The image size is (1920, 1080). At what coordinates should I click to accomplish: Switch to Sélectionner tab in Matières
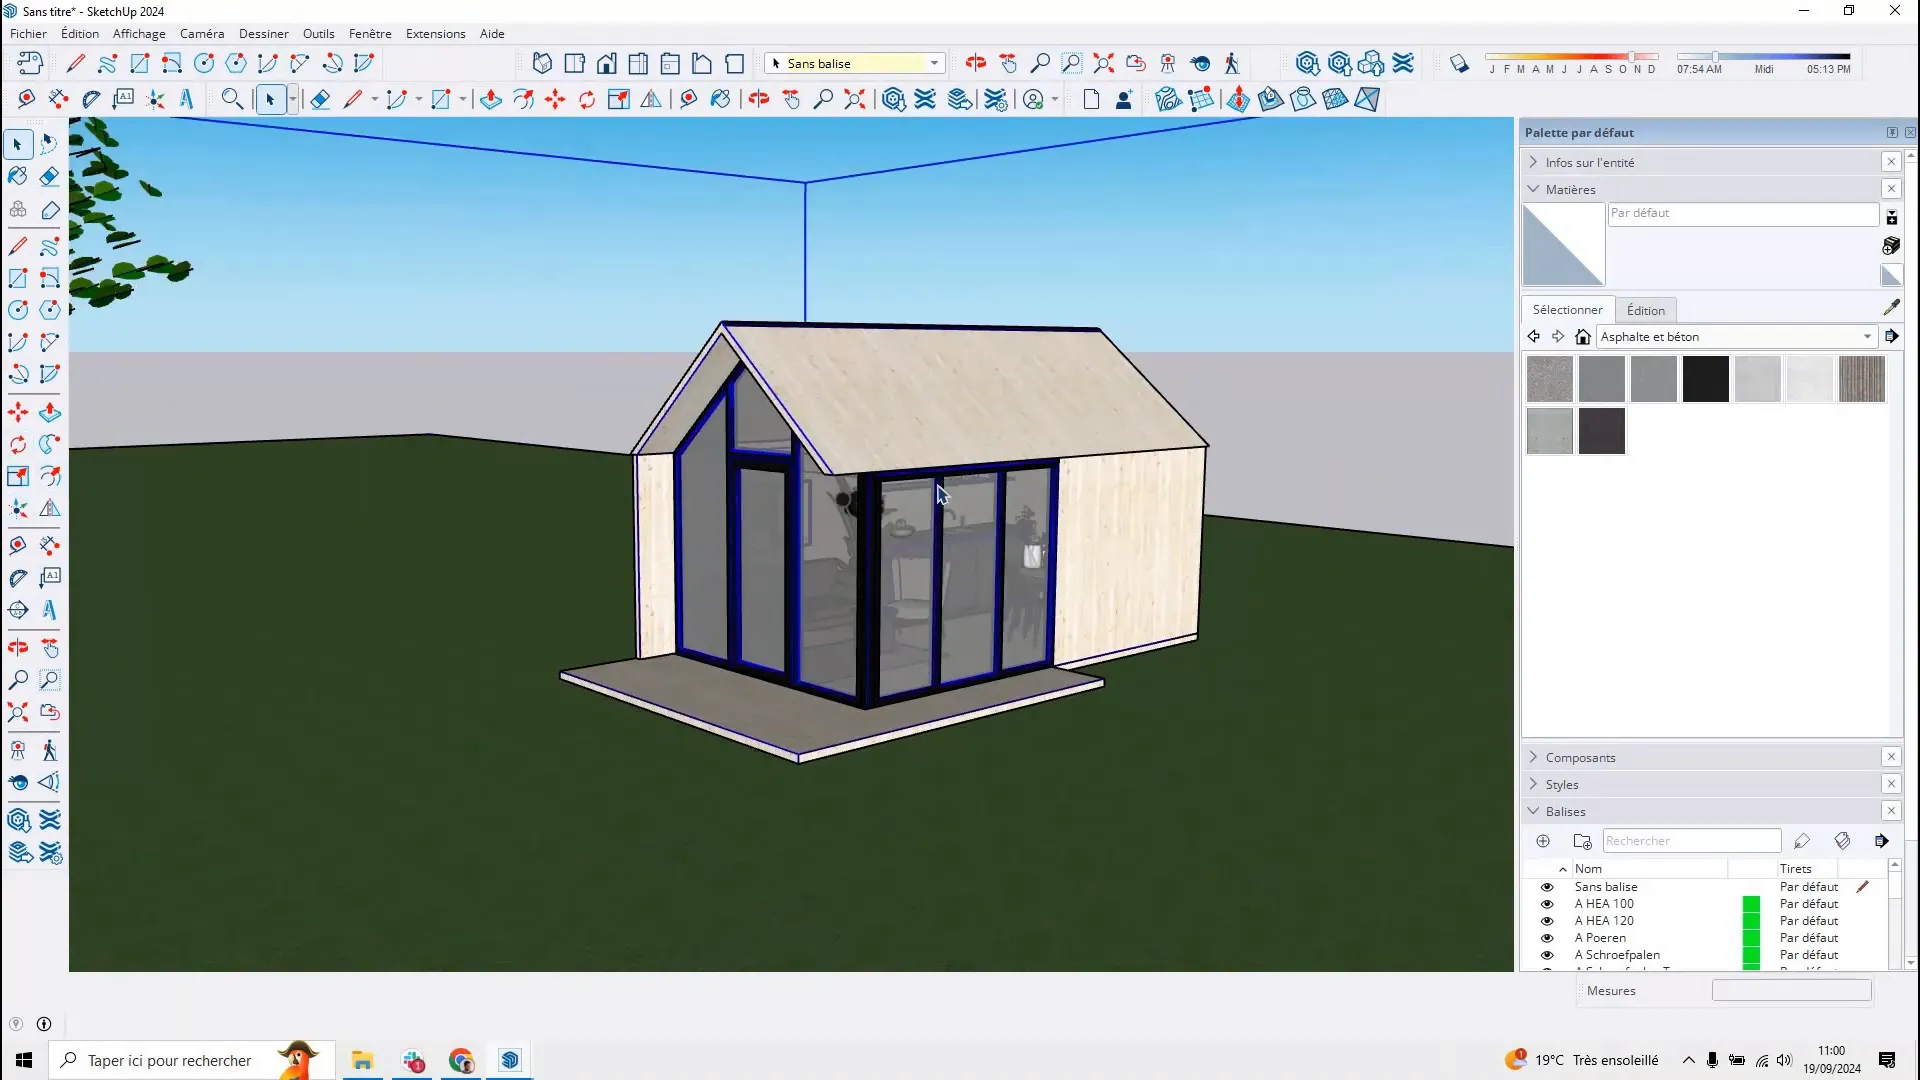click(x=1567, y=310)
